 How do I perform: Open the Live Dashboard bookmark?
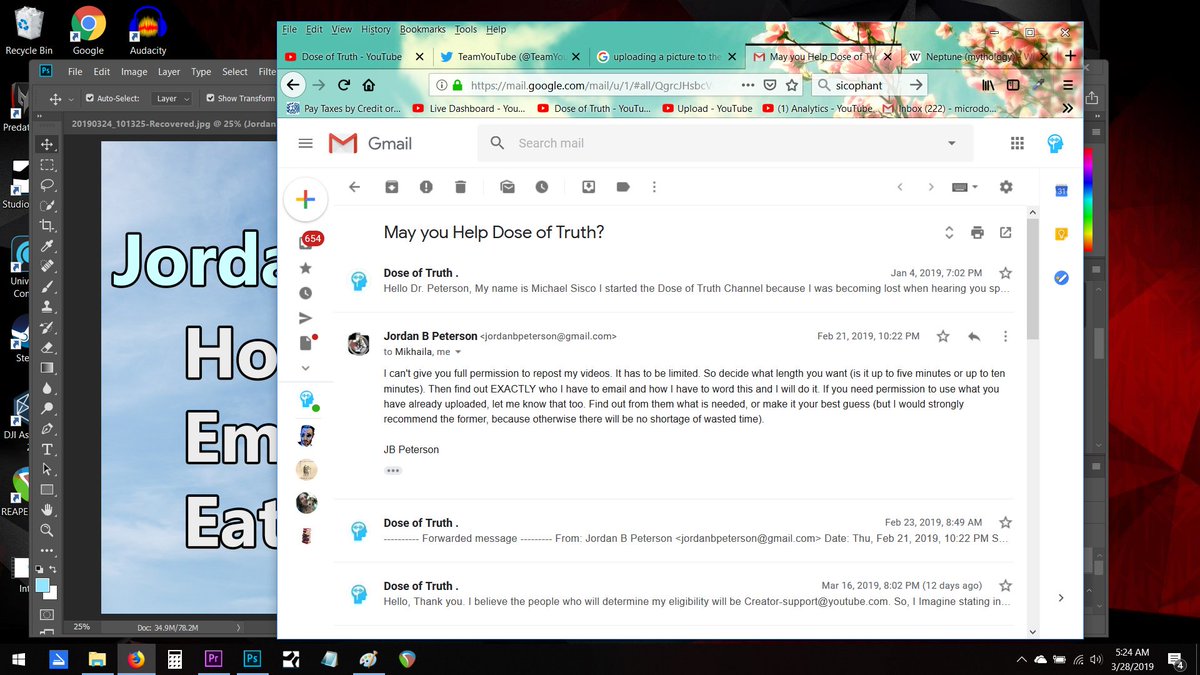(x=469, y=108)
